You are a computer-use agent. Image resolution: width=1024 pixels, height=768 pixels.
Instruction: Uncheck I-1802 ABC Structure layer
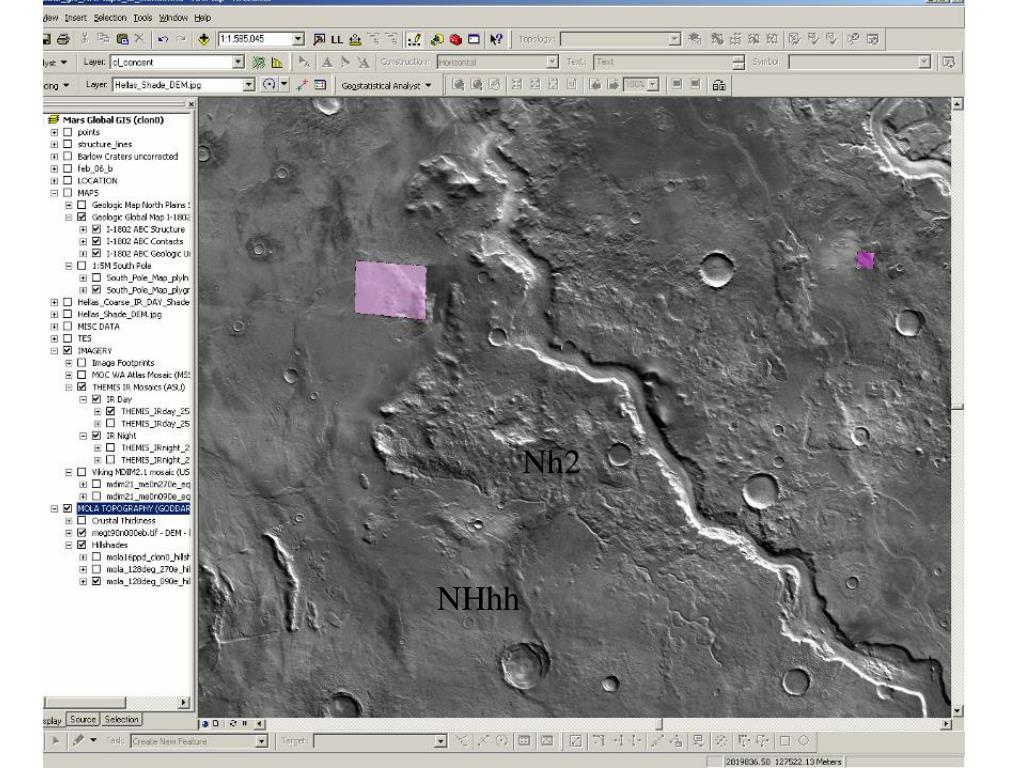coord(96,229)
